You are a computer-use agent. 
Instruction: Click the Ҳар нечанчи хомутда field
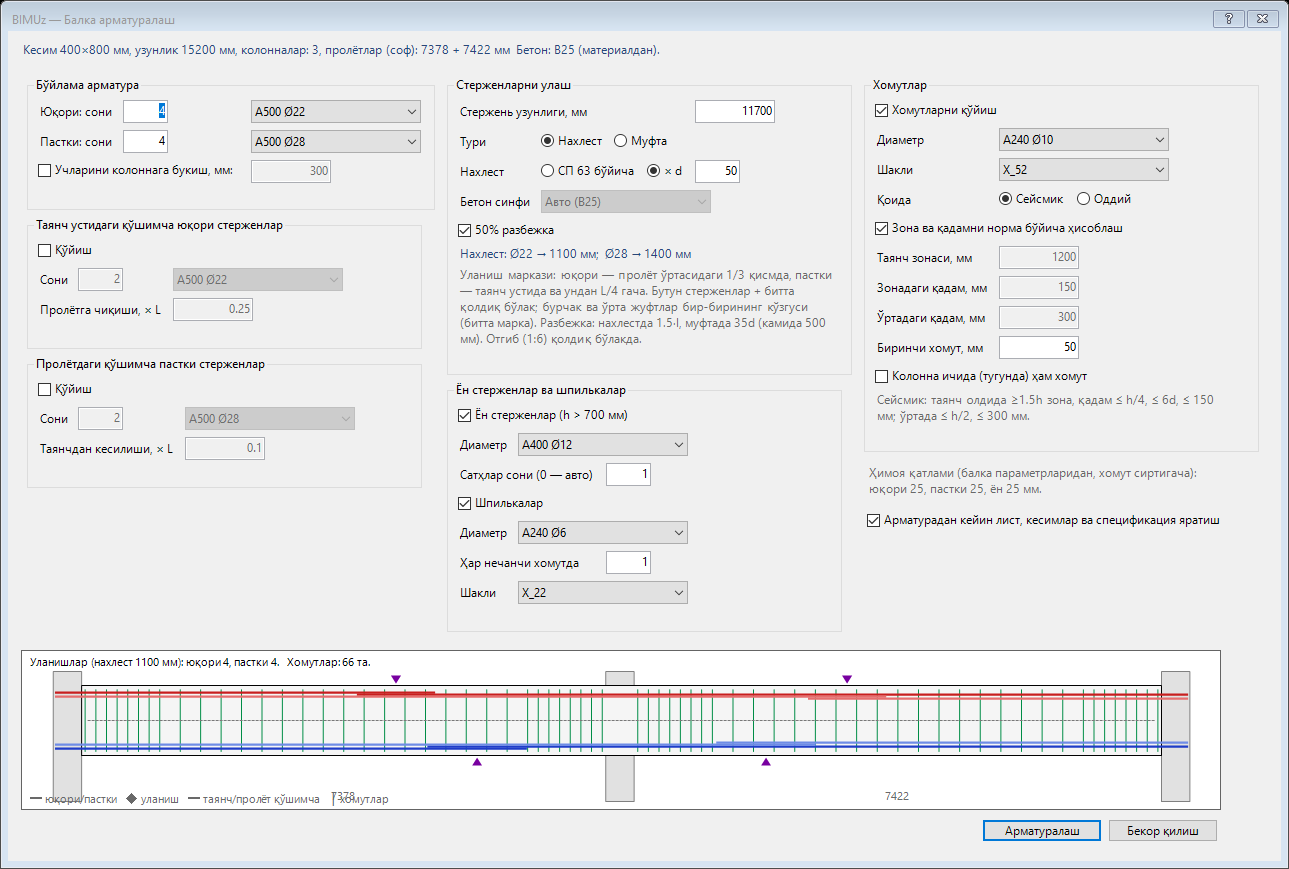tap(628, 563)
